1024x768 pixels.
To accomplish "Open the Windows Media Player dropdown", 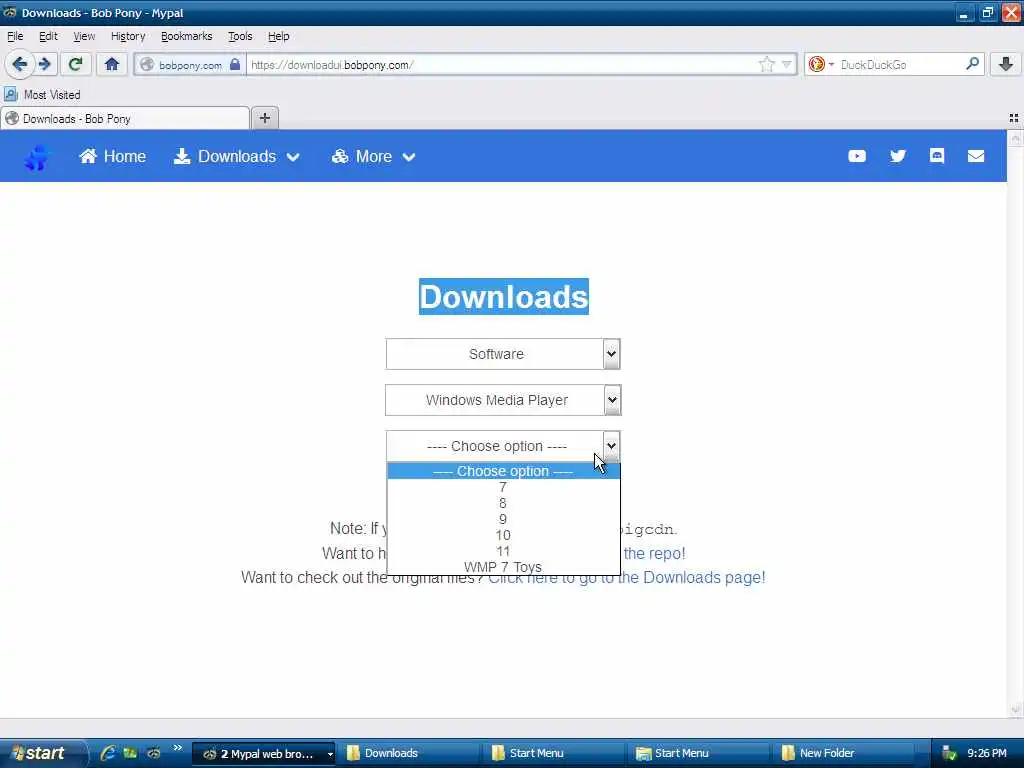I will [503, 400].
